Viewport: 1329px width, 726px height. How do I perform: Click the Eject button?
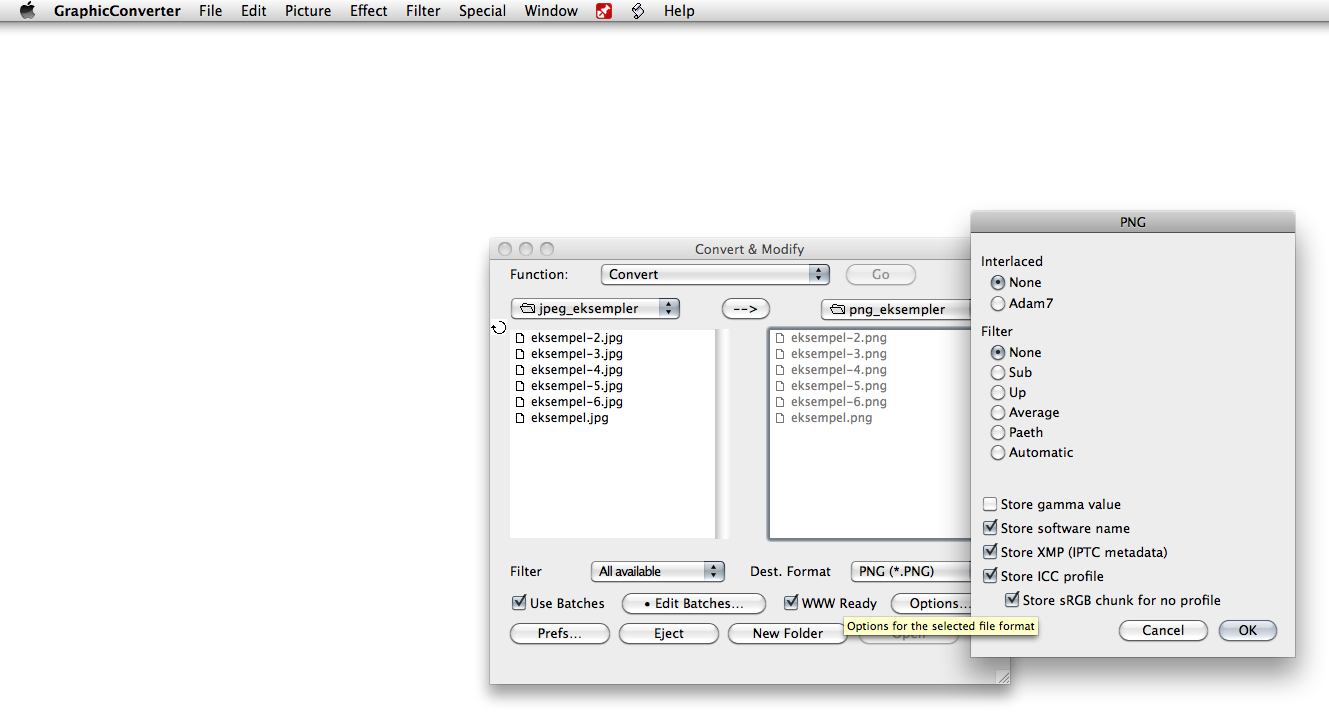669,633
